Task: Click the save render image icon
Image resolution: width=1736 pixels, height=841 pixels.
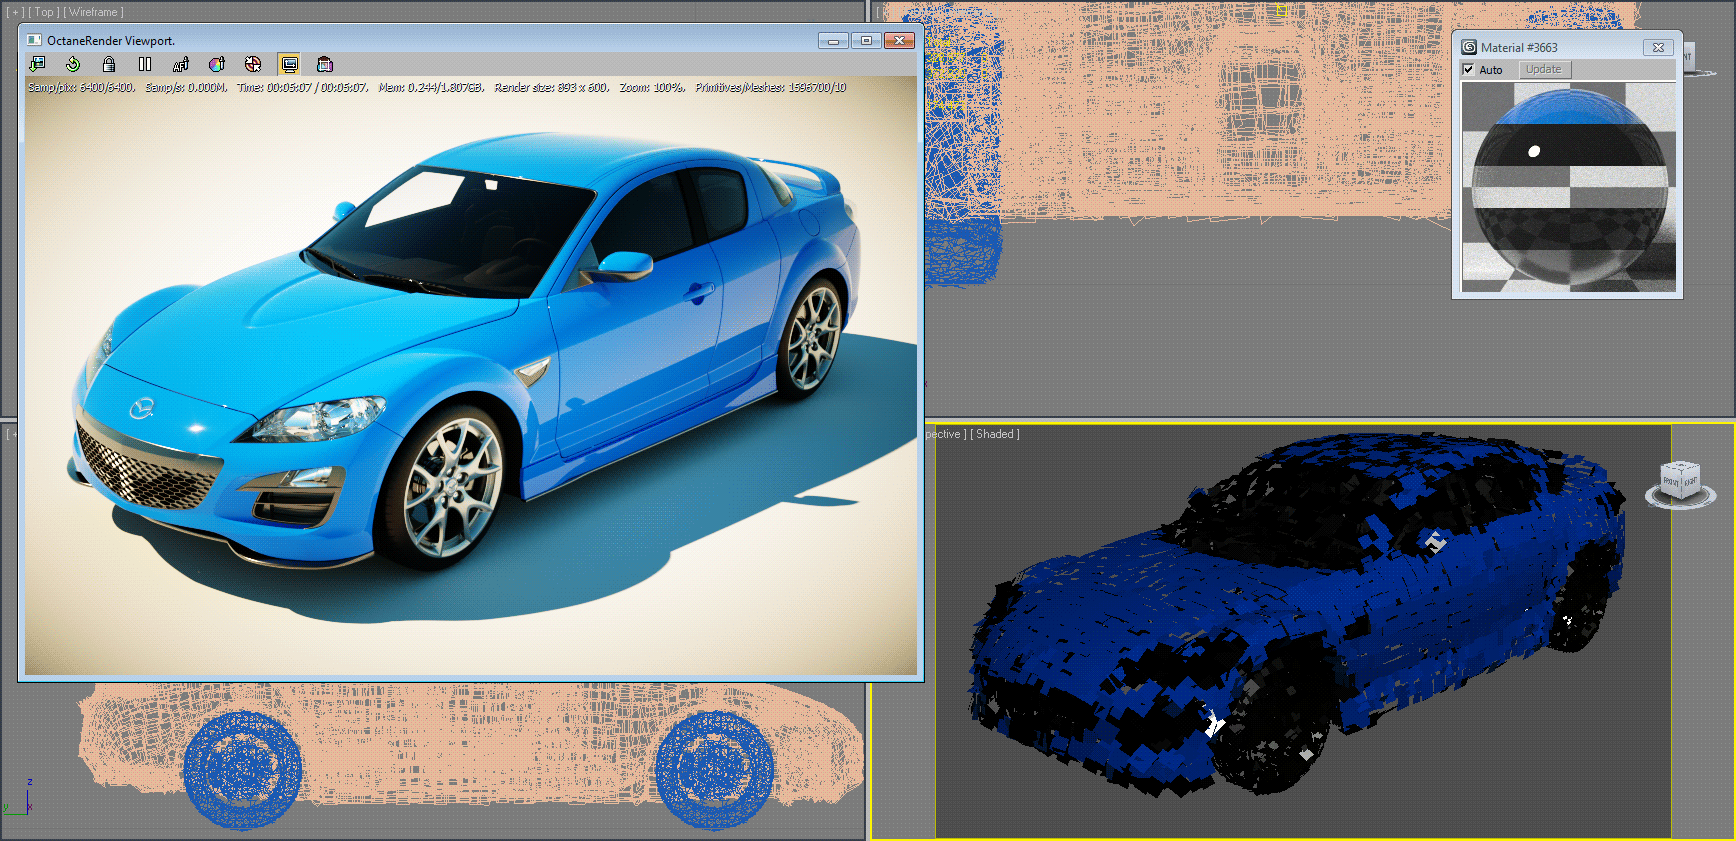Action: (37, 64)
